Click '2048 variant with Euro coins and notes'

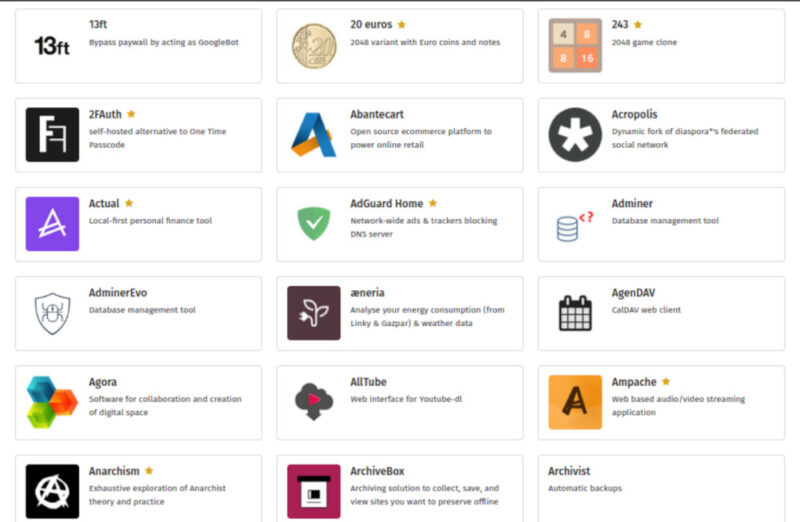[425, 42]
